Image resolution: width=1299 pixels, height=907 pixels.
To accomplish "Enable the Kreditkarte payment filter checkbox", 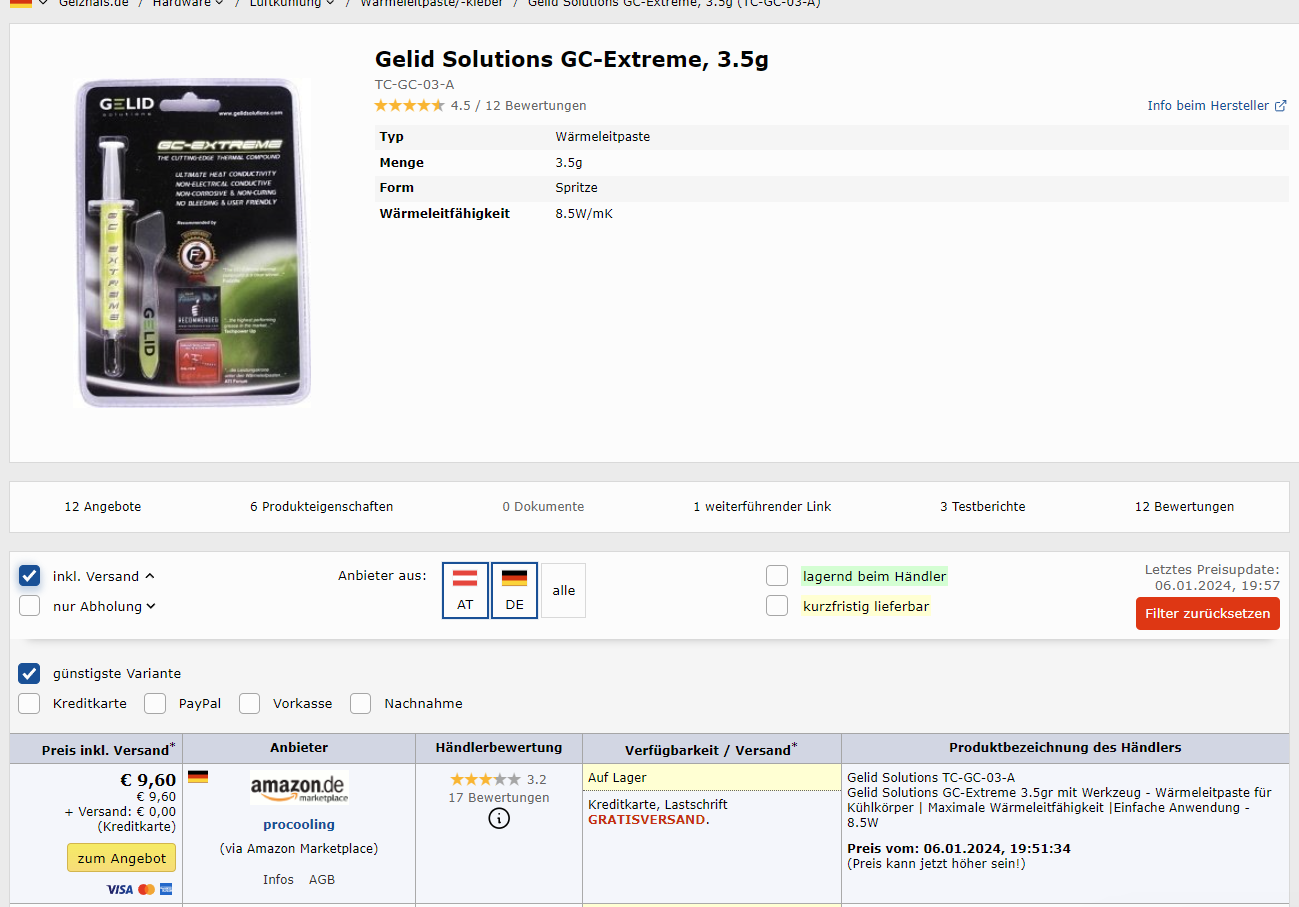I will click(29, 703).
